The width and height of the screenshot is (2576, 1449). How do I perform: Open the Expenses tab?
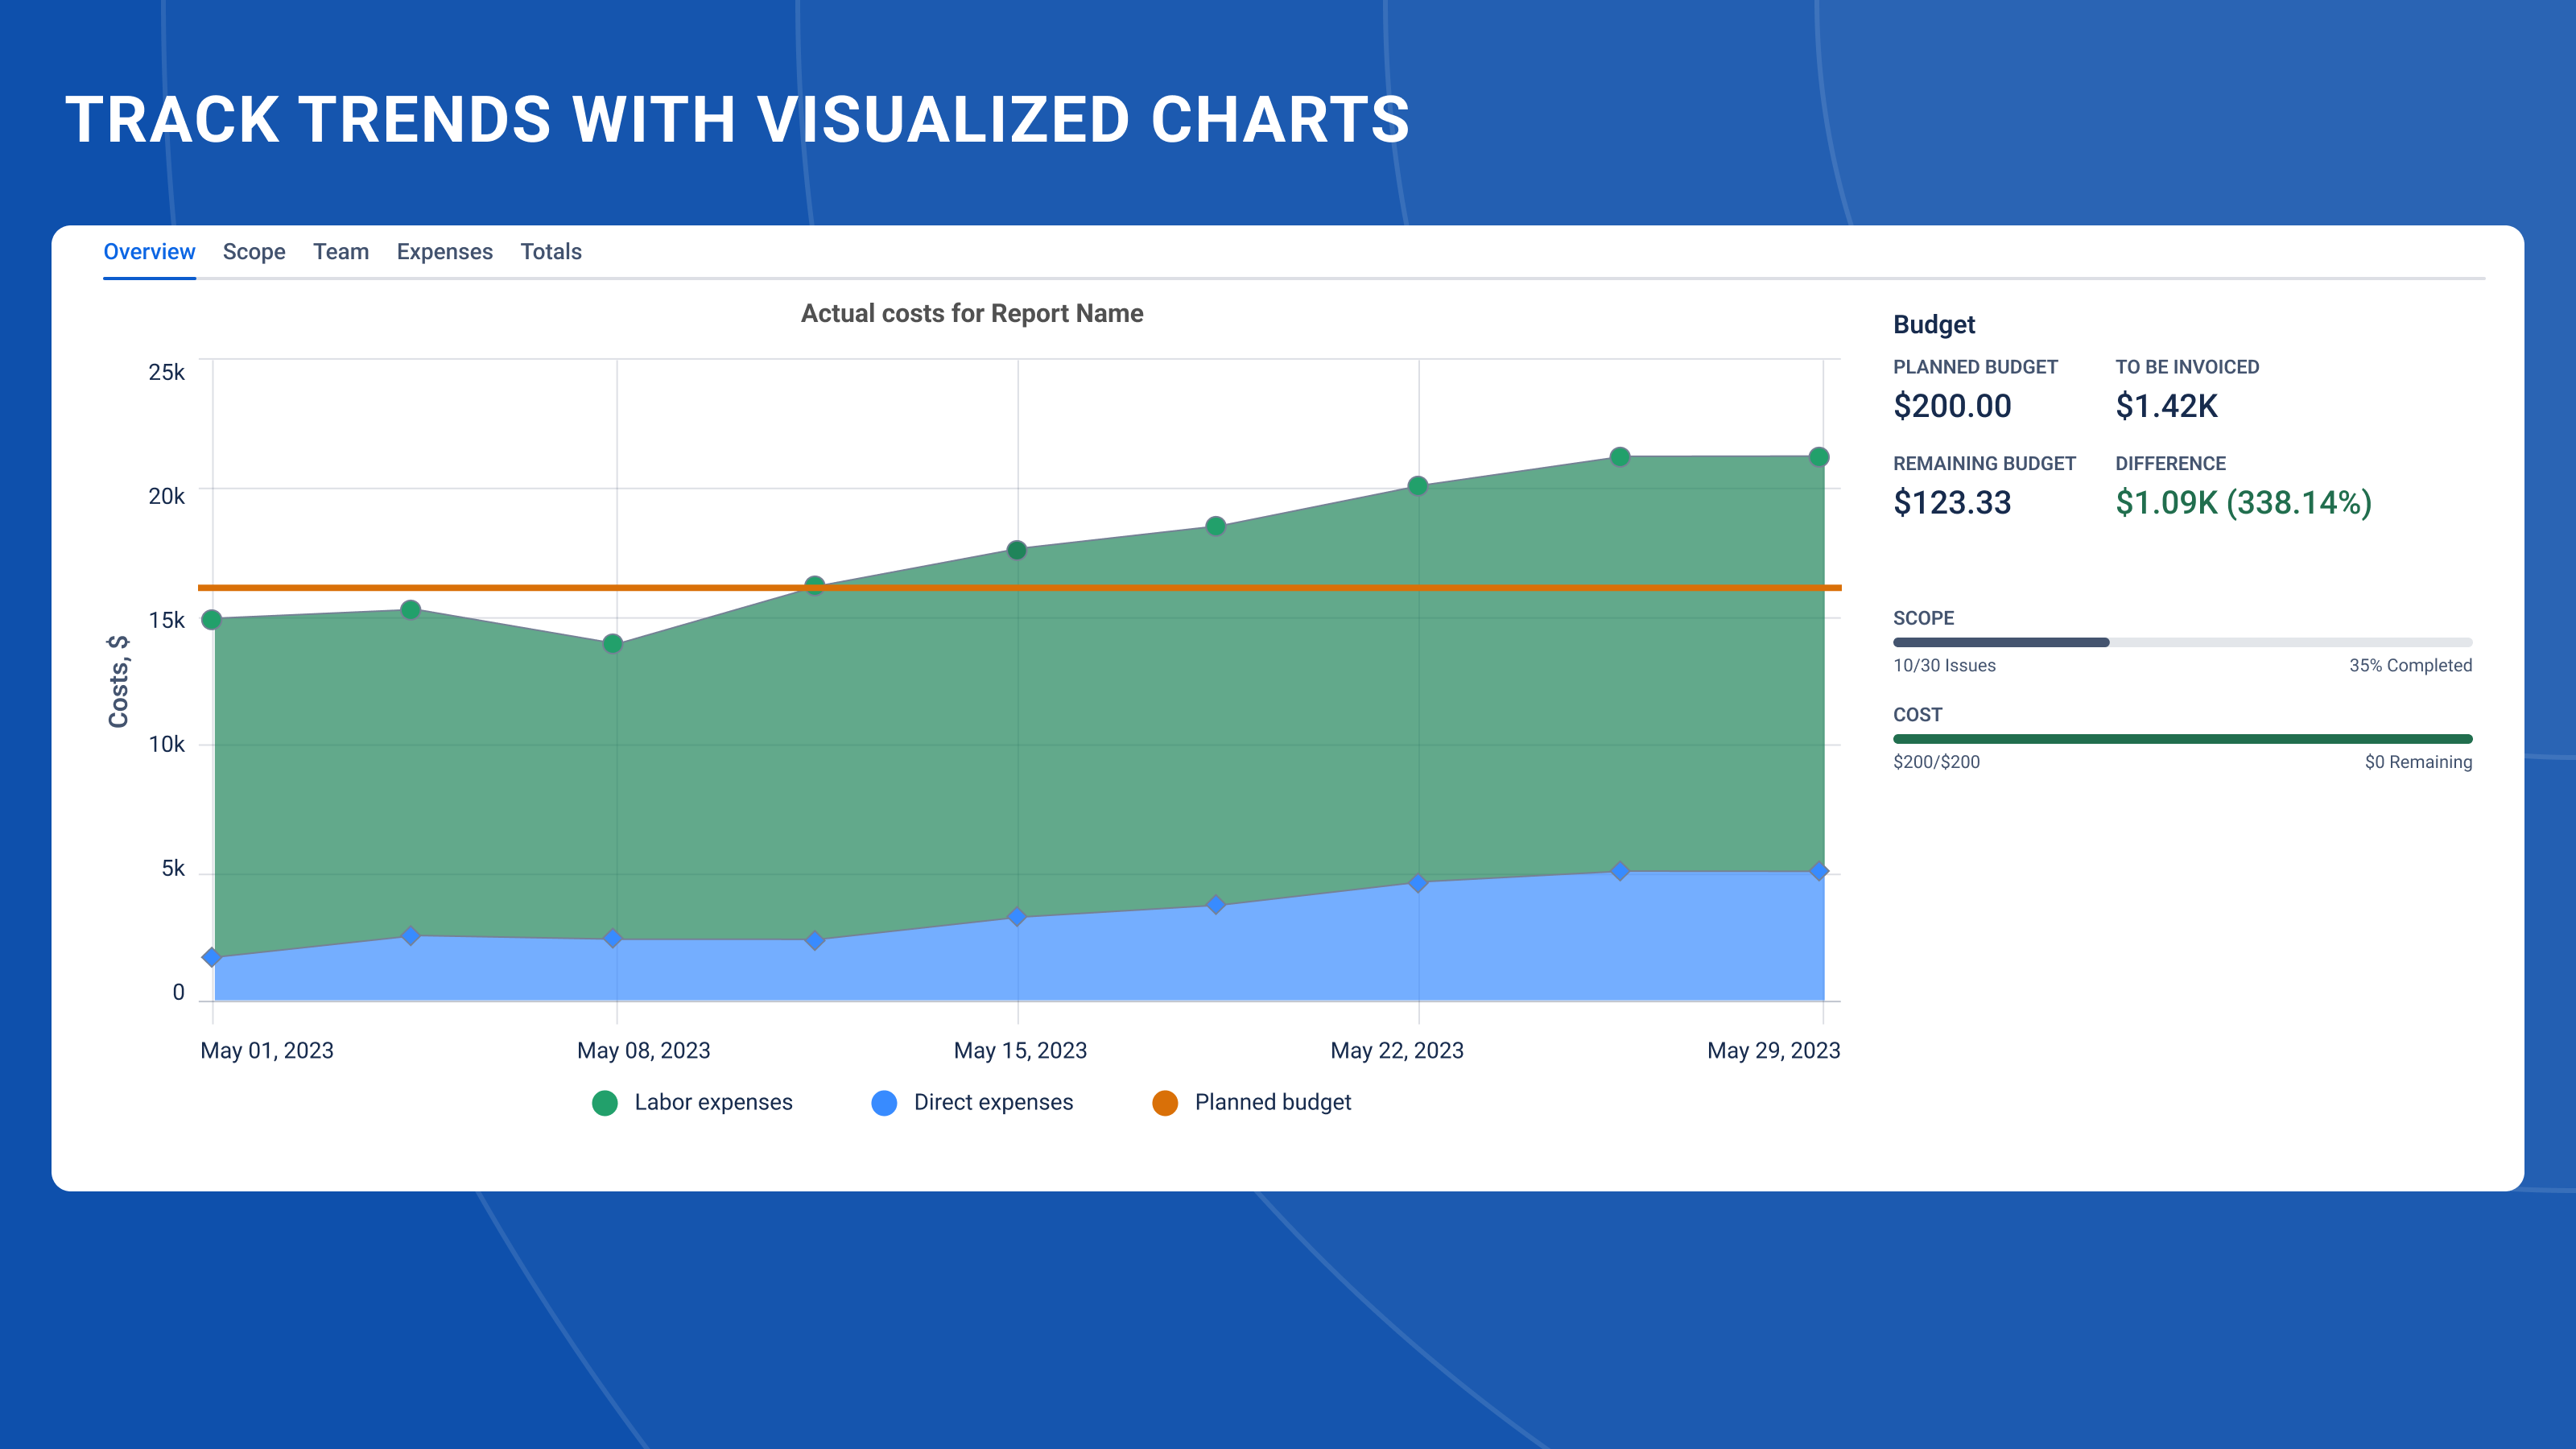coord(444,252)
